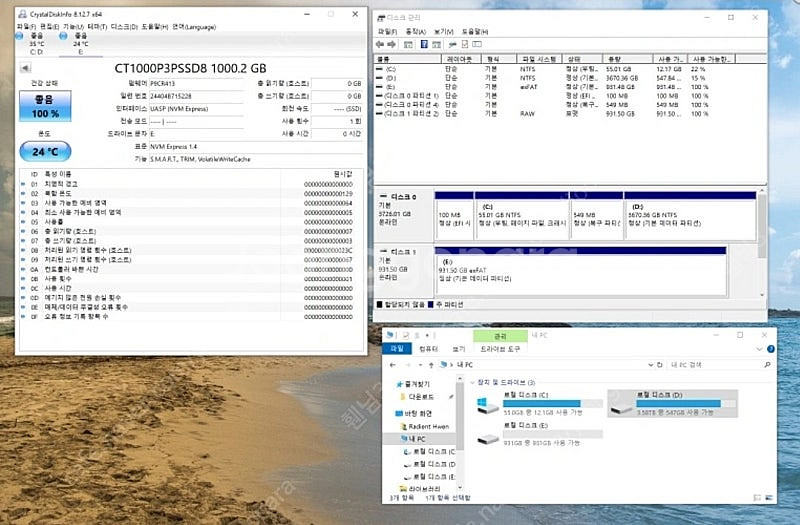This screenshot has width=800, height=525.
Task: Click the up-arrow navigation button in File Explorer
Action: [431, 365]
